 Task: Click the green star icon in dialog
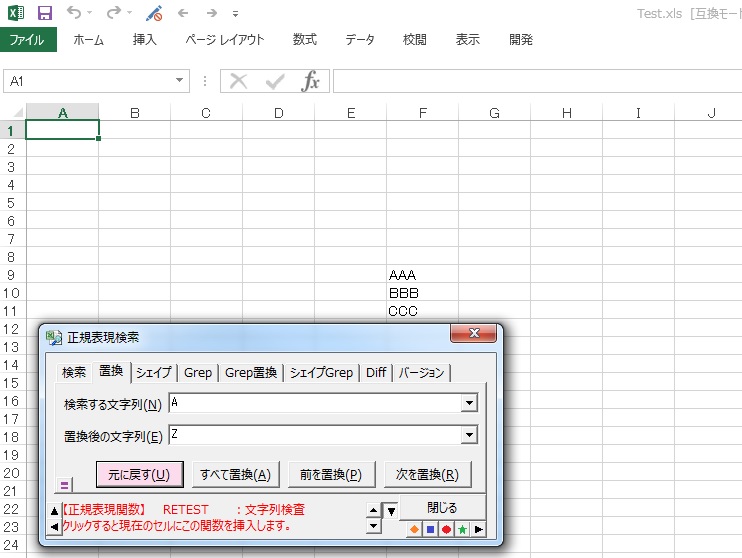point(462,529)
